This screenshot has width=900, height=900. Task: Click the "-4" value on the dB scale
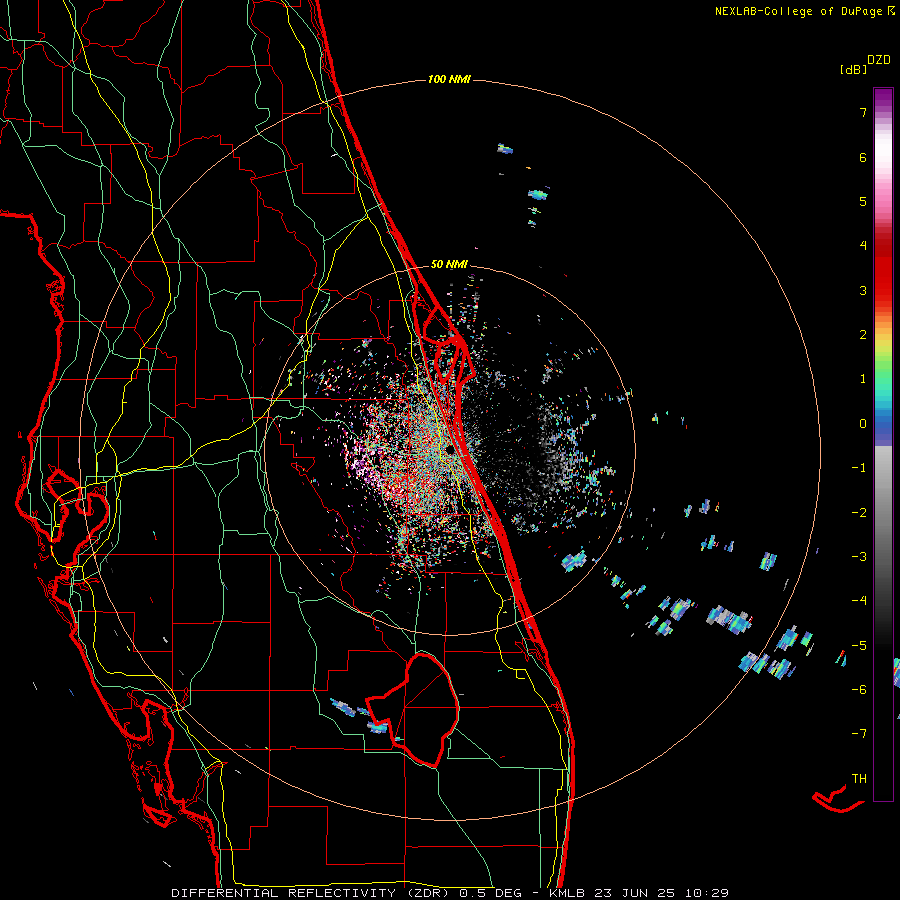point(859,600)
